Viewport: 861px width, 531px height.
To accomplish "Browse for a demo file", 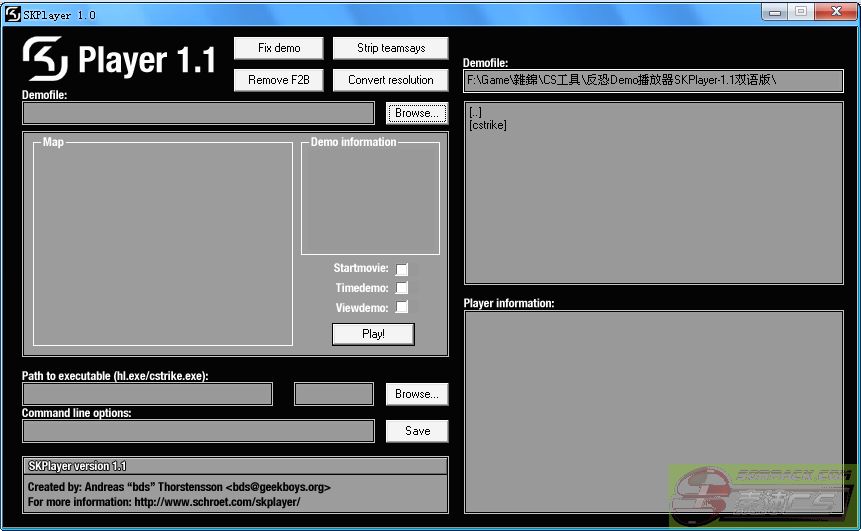I will [x=416, y=113].
